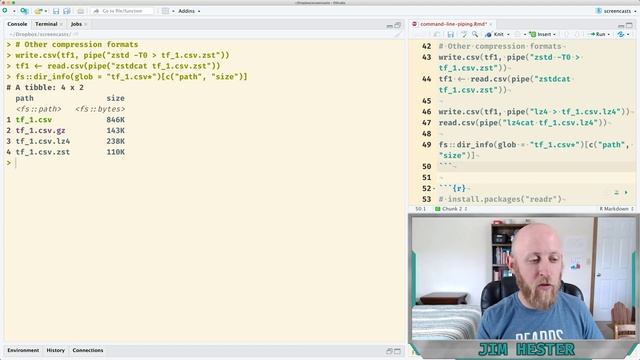Screen dimensions: 640x360
Task: Select tf_1.csv path in tibble output
Action: point(34,120)
